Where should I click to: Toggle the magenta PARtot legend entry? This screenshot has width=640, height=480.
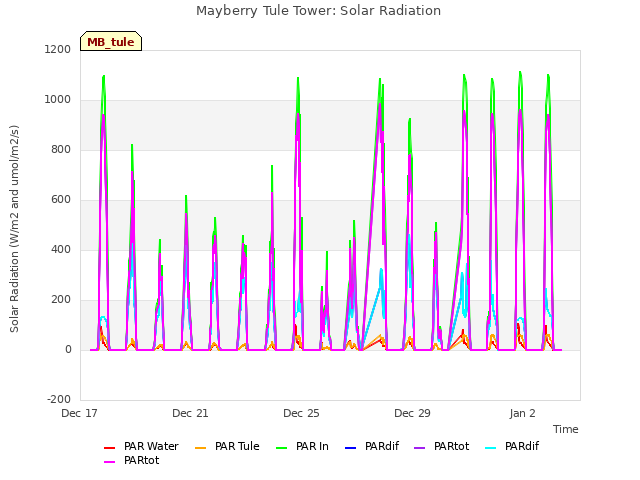pyautogui.click(x=131, y=460)
